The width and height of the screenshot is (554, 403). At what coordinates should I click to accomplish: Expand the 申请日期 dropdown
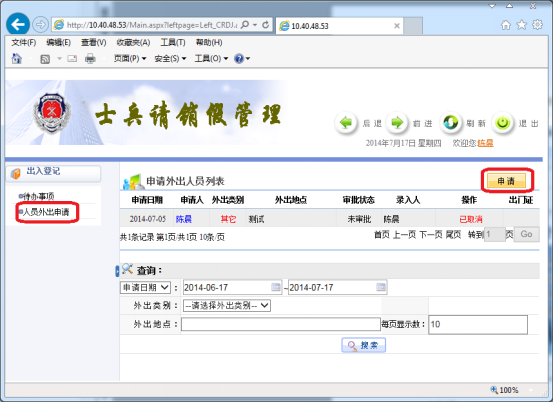(146, 288)
